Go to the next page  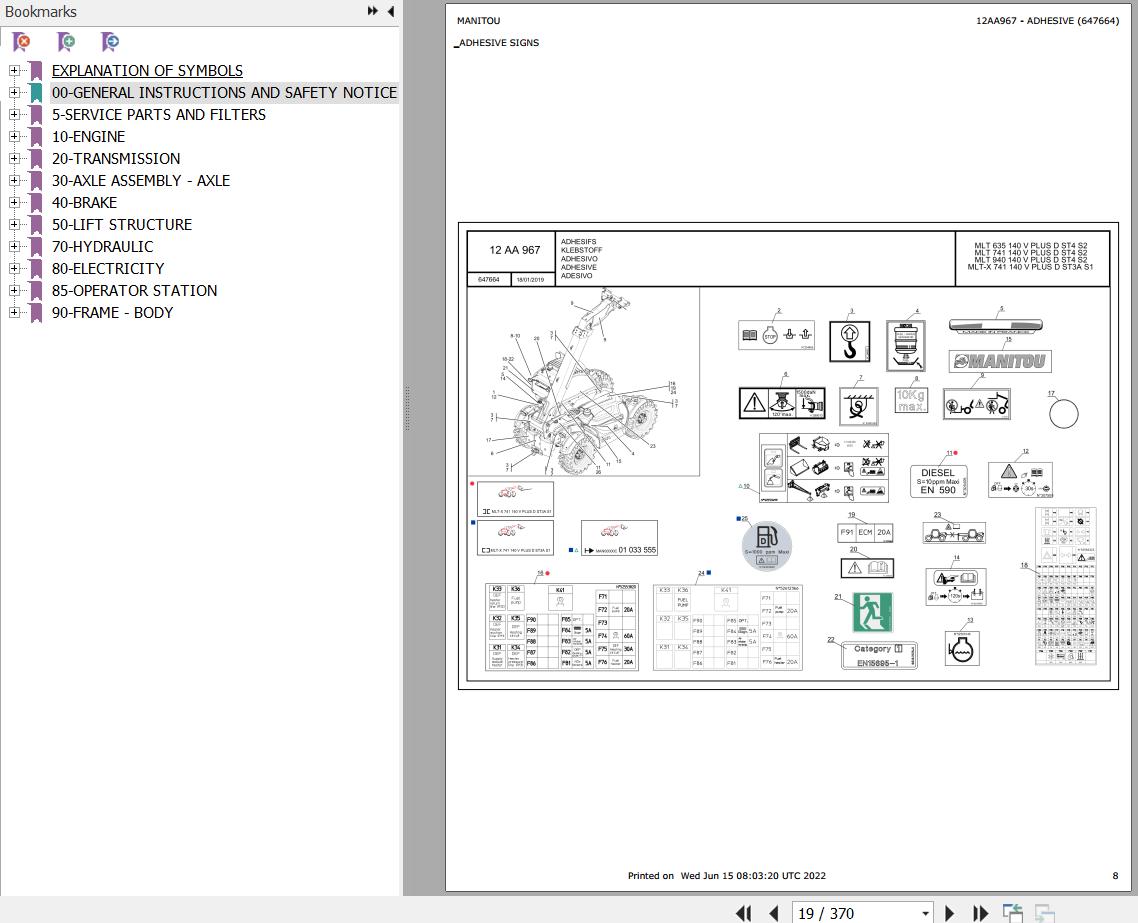pyautogui.click(x=949, y=913)
